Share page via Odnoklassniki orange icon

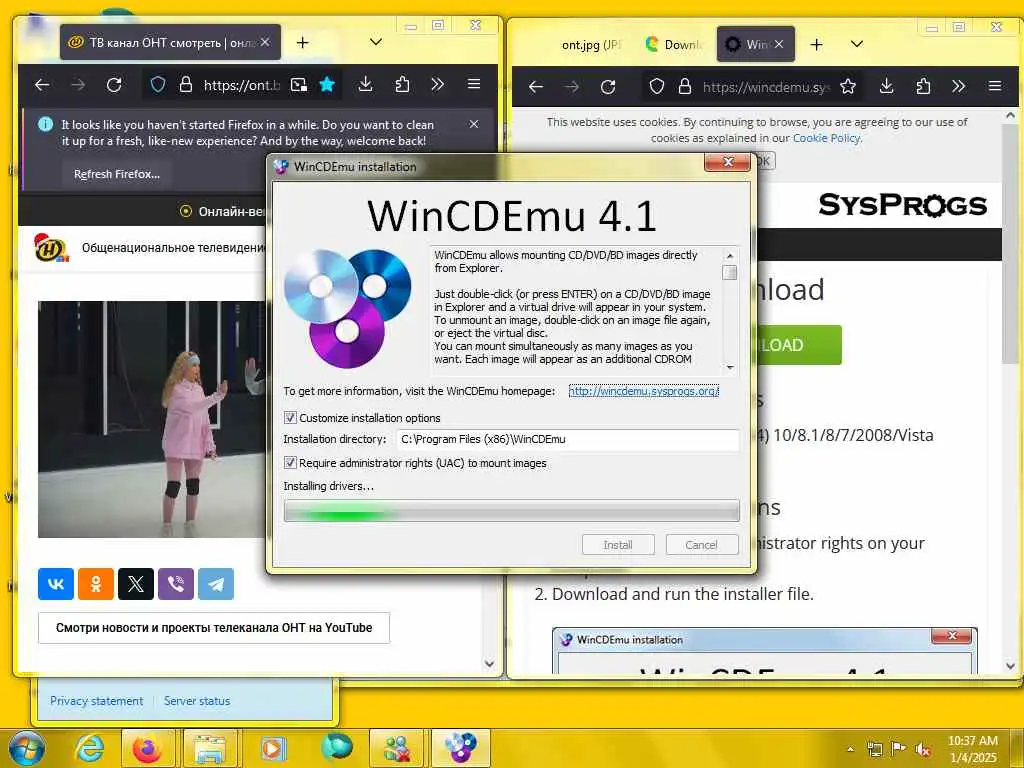tap(96, 584)
